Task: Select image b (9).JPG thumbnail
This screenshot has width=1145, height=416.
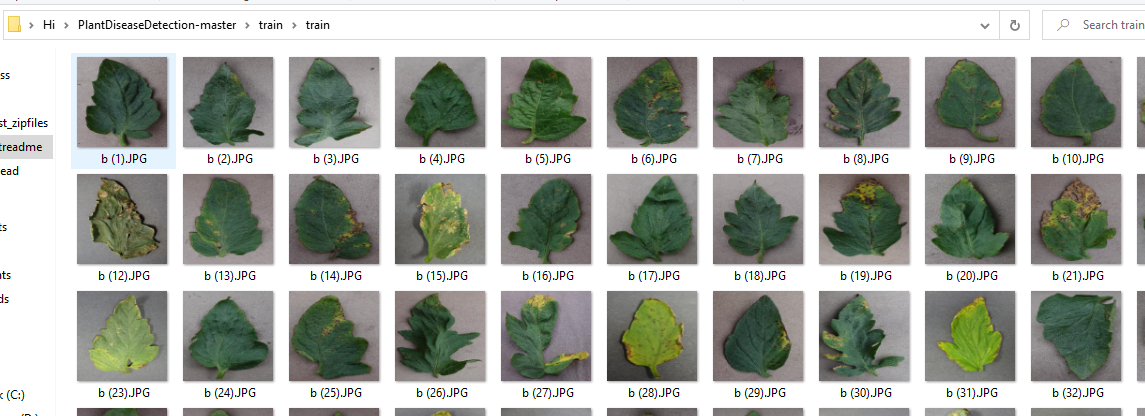Action: (x=970, y=102)
